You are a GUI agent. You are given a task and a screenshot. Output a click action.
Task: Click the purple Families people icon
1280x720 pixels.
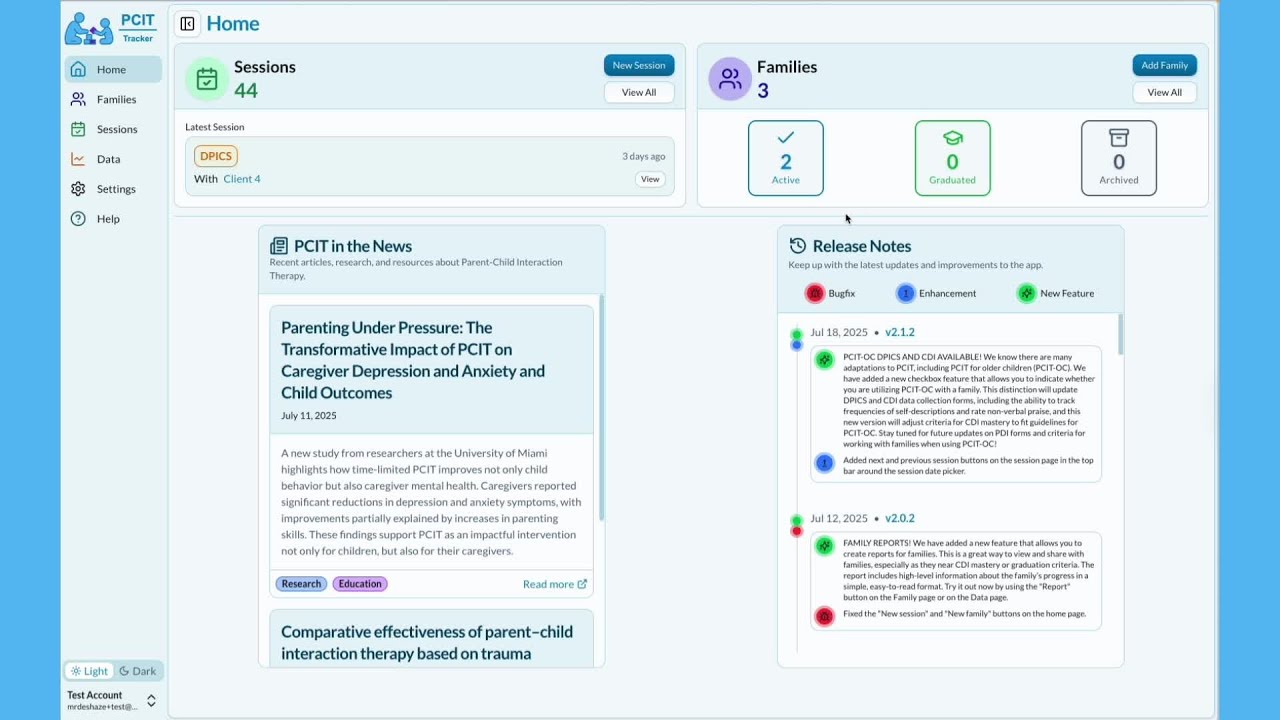tap(730, 79)
